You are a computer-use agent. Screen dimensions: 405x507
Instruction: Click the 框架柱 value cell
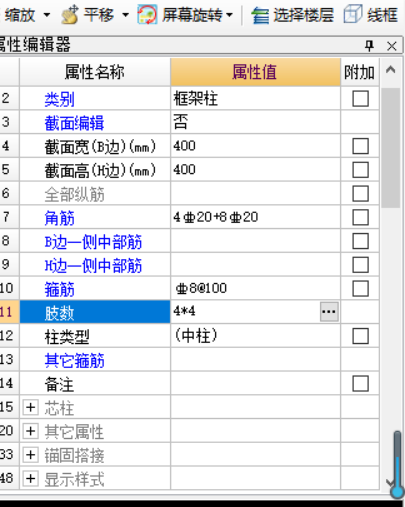pos(255,99)
